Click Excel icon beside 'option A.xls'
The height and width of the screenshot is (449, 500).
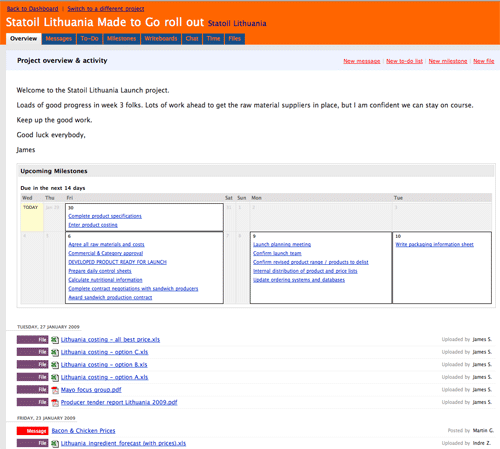(55, 377)
